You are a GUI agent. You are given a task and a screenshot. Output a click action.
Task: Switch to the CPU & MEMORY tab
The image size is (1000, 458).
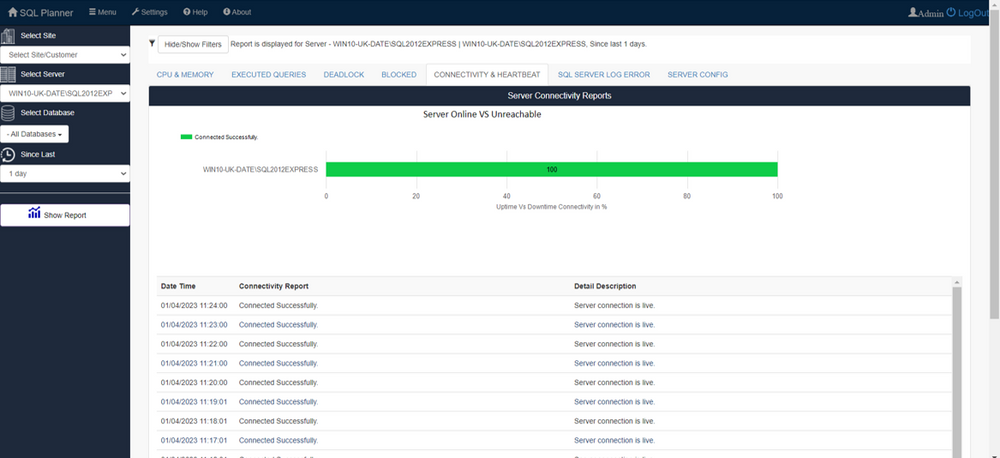(x=185, y=75)
